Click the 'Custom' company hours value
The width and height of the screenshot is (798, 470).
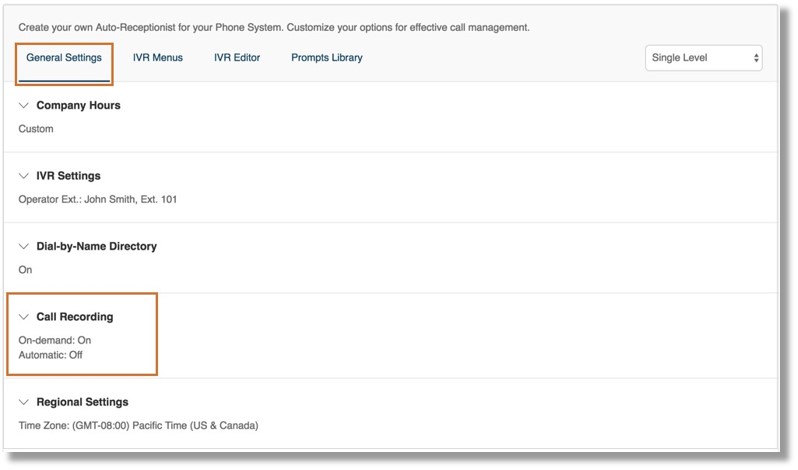[36, 129]
